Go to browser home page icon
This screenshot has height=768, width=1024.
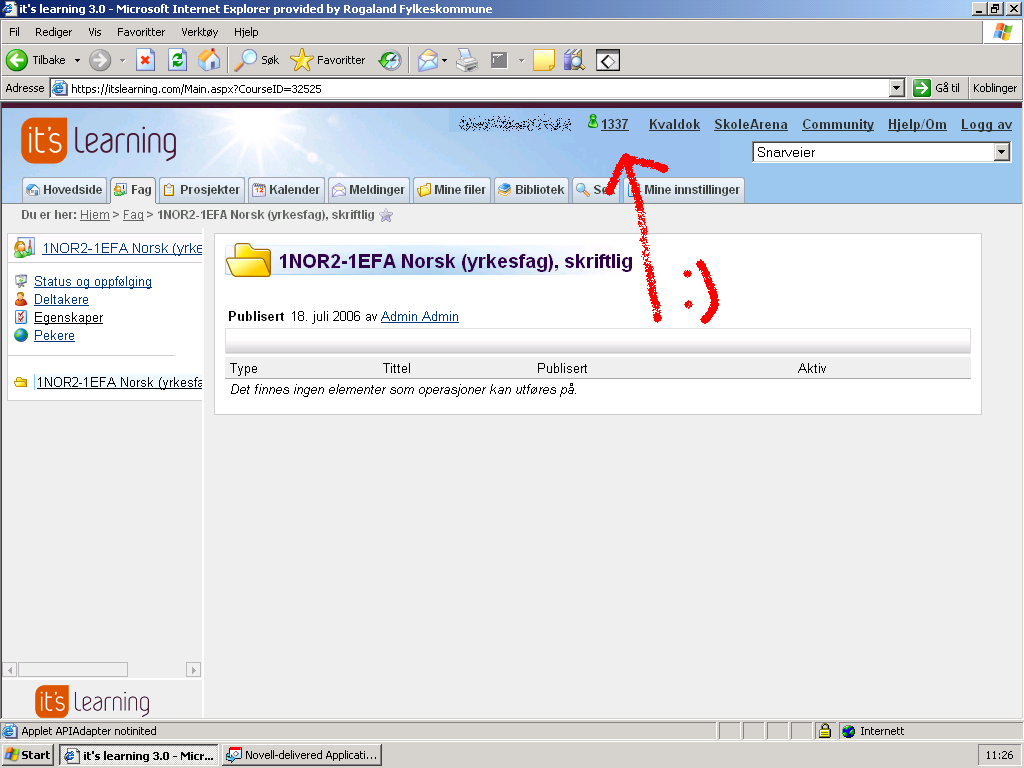pos(209,60)
